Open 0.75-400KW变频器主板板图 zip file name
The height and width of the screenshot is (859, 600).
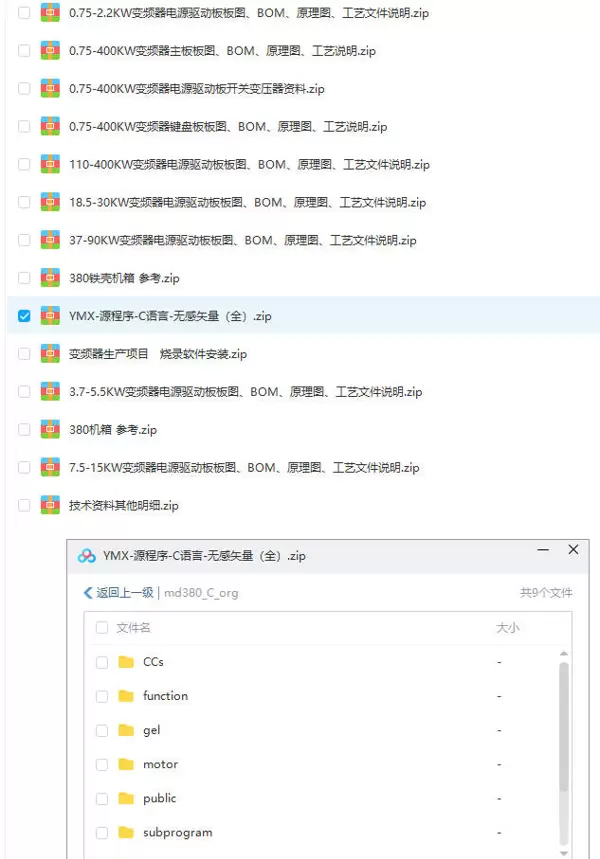click(x=222, y=50)
